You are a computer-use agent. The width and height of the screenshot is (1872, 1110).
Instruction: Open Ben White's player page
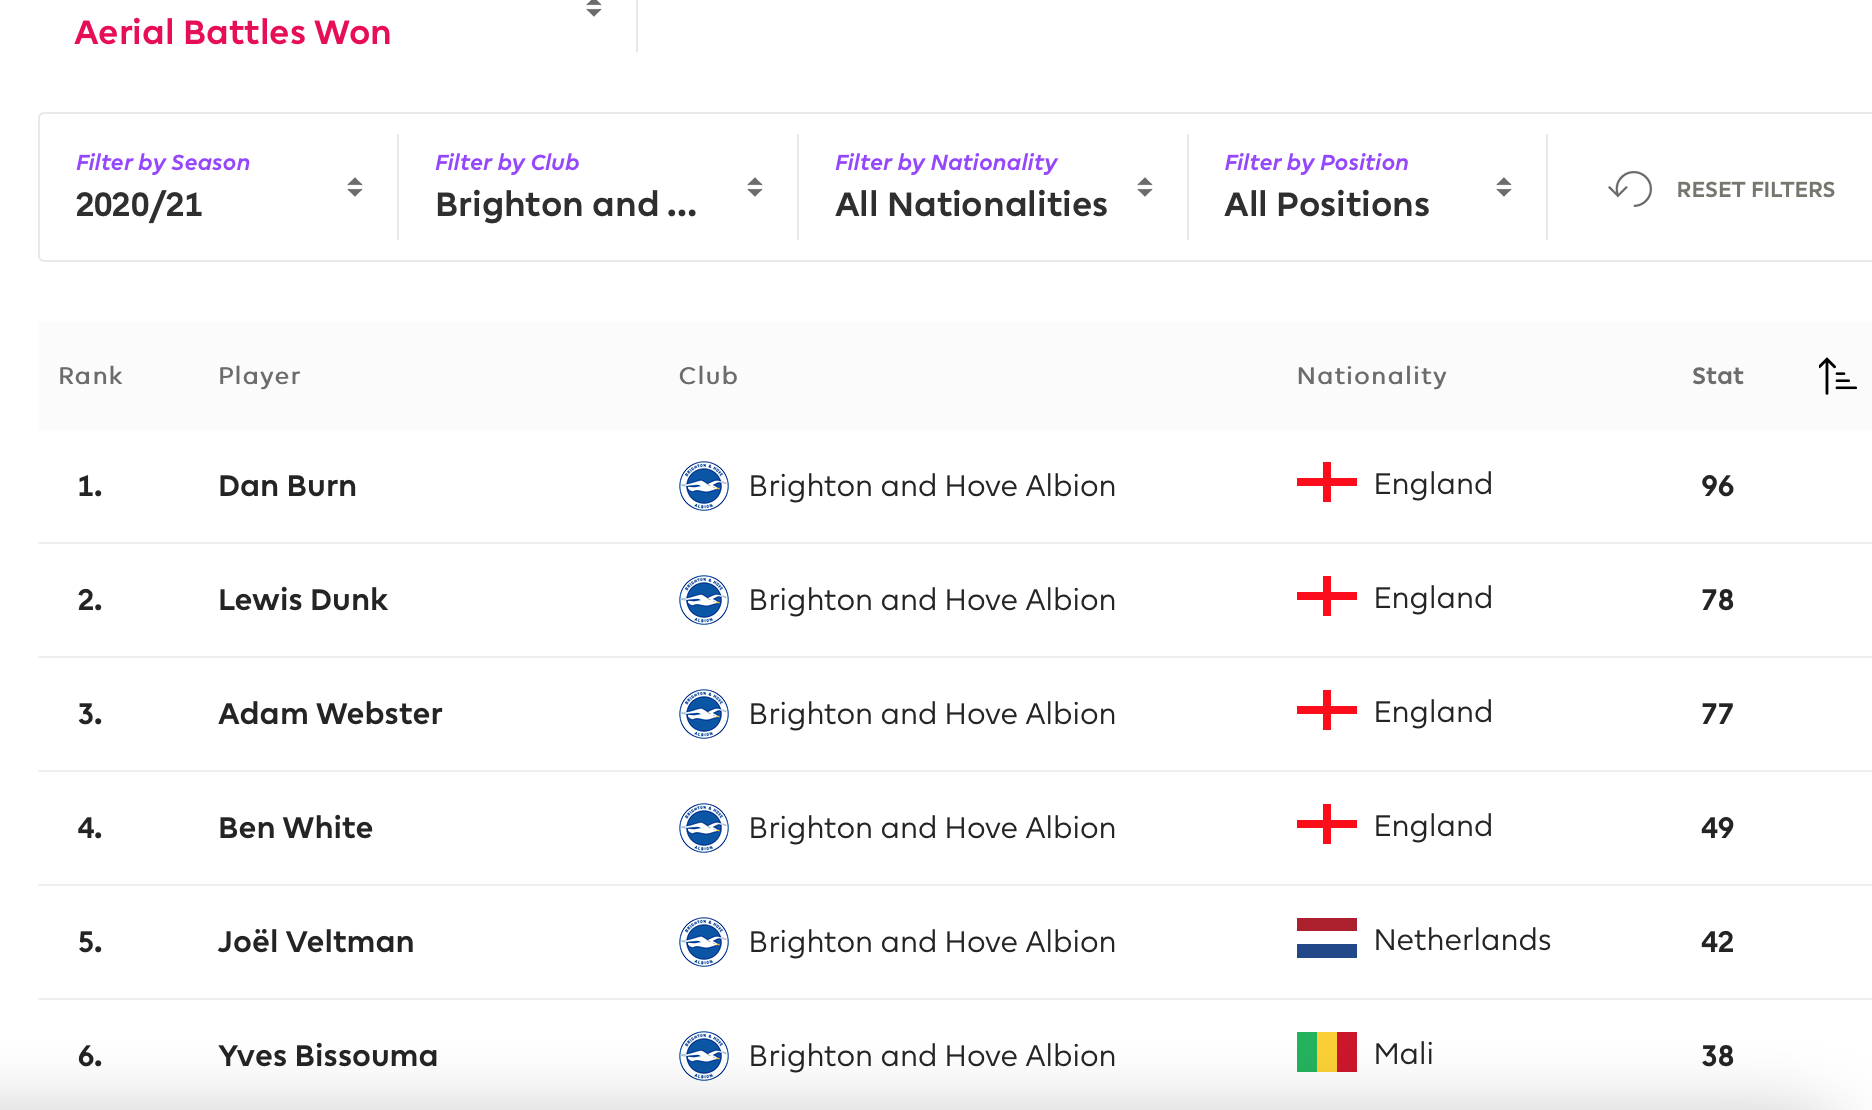pyautogui.click(x=295, y=828)
